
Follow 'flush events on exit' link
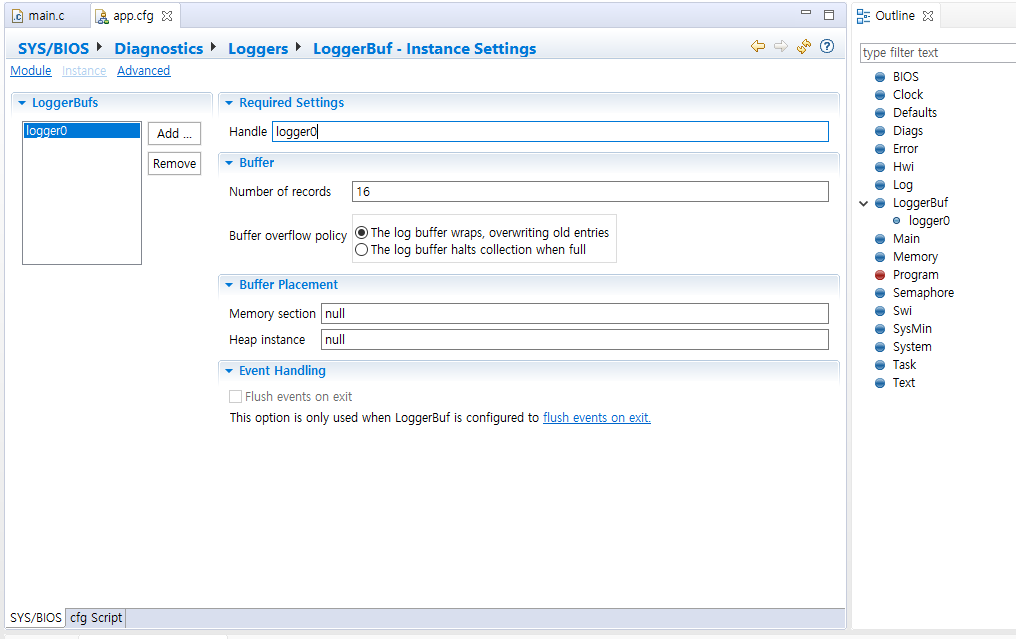coord(597,418)
